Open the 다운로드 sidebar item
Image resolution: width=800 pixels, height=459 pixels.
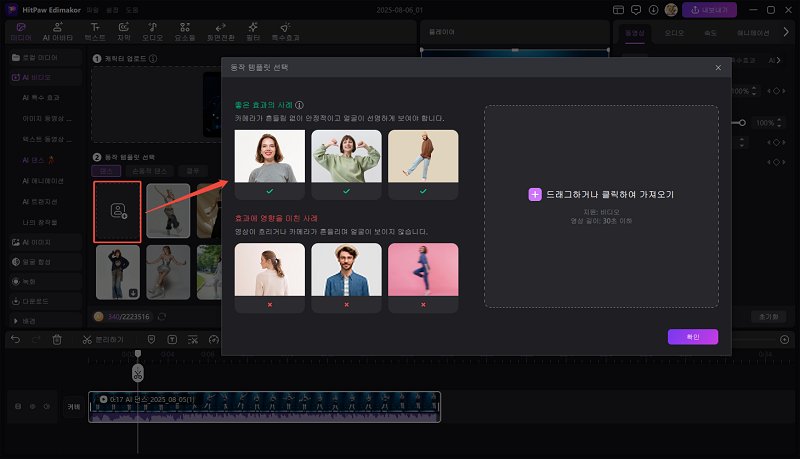coord(45,301)
